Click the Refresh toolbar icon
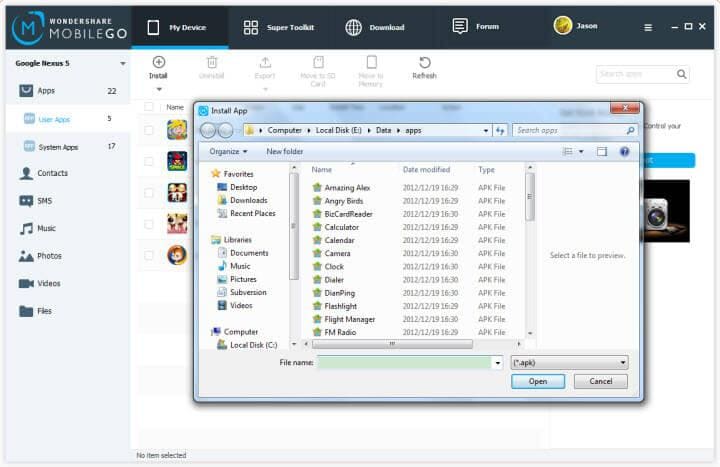720x467 pixels. 424,62
